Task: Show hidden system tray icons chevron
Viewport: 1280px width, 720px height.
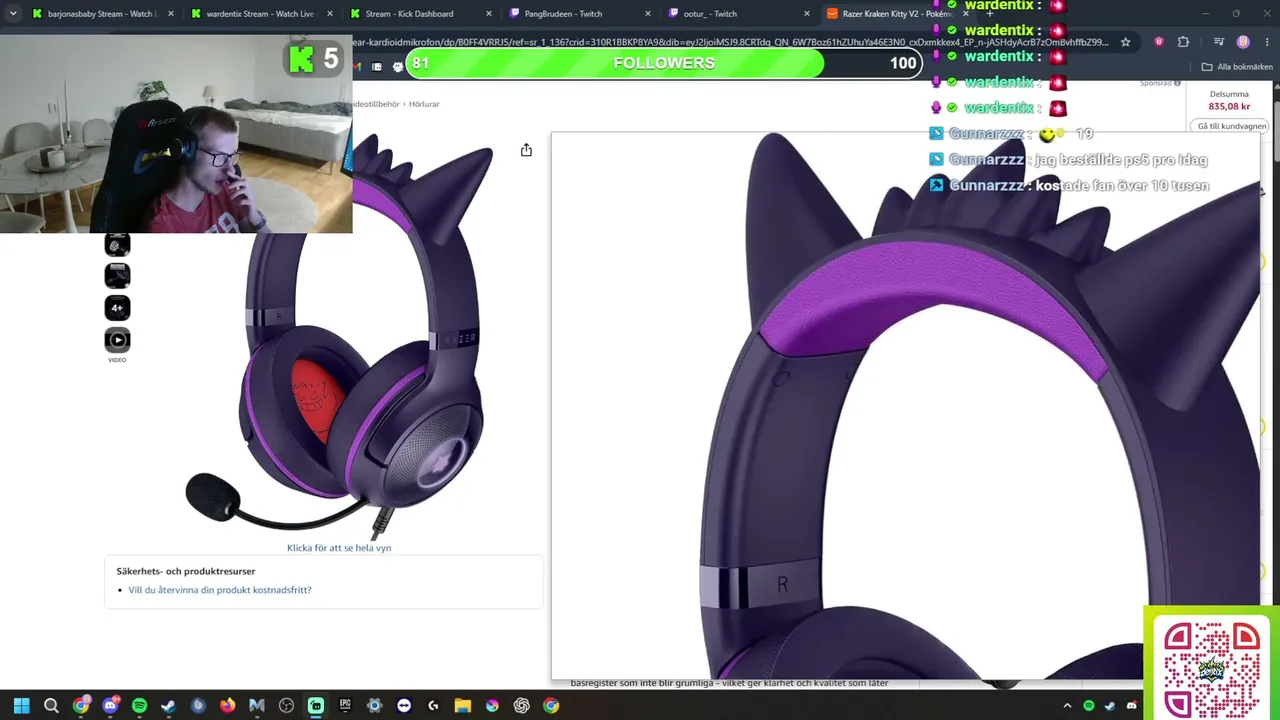Action: point(1067,706)
